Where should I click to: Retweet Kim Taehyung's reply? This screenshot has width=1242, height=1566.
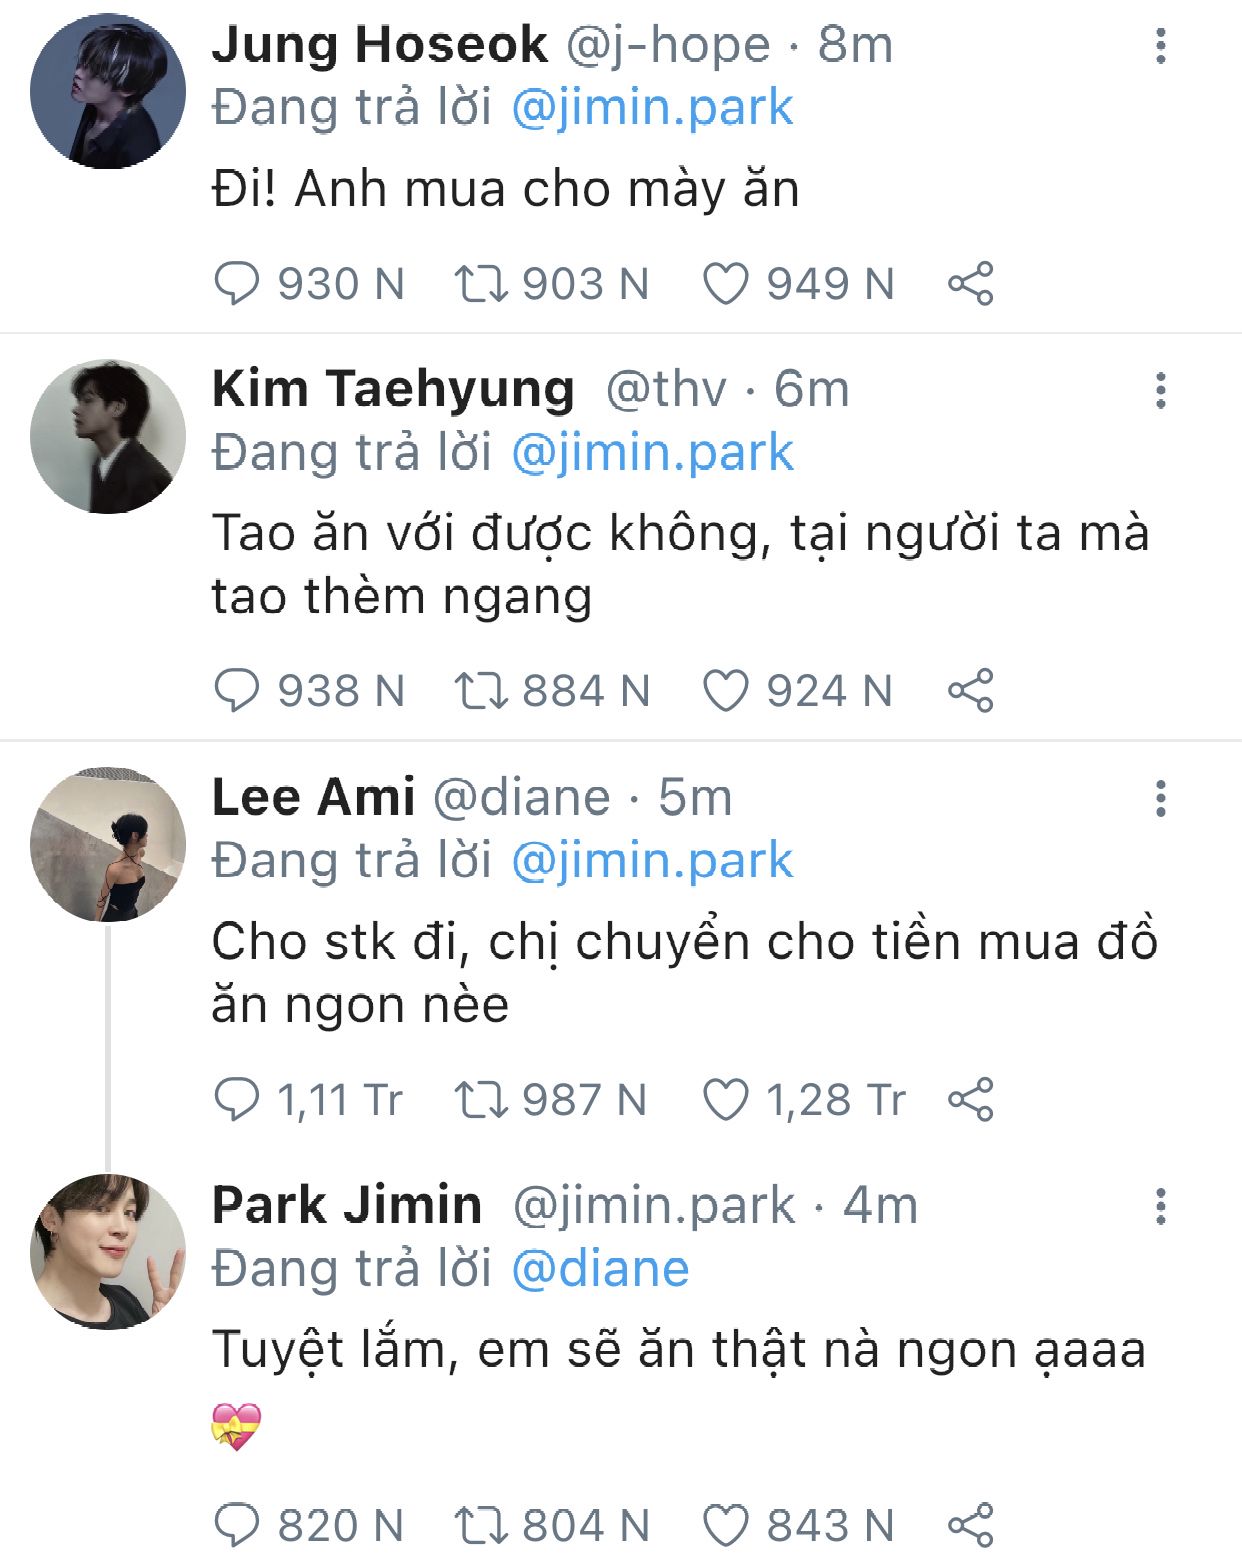(482, 691)
